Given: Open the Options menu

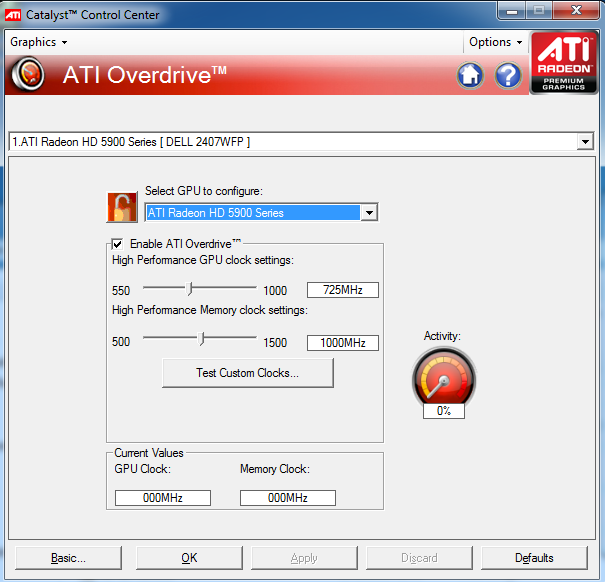Looking at the screenshot, I should tap(495, 42).
